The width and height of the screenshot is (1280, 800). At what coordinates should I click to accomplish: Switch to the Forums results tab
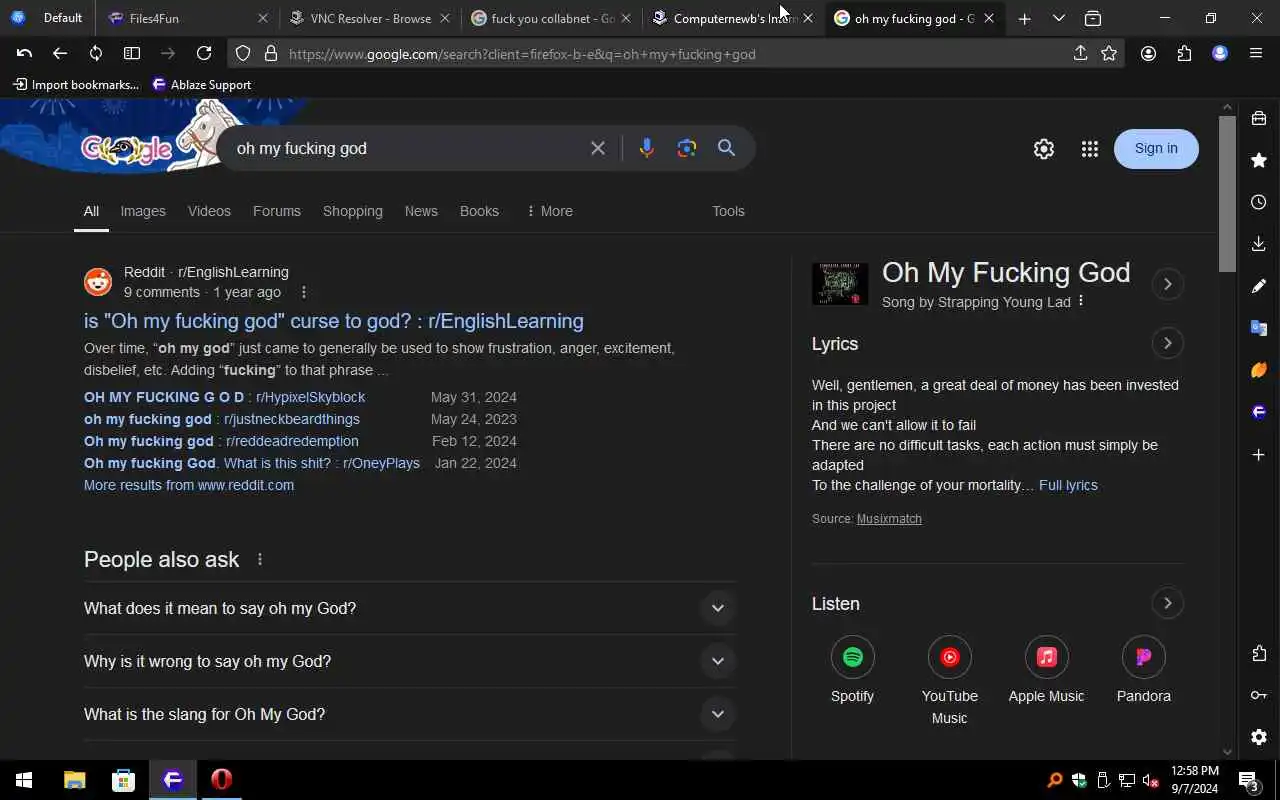tap(277, 211)
